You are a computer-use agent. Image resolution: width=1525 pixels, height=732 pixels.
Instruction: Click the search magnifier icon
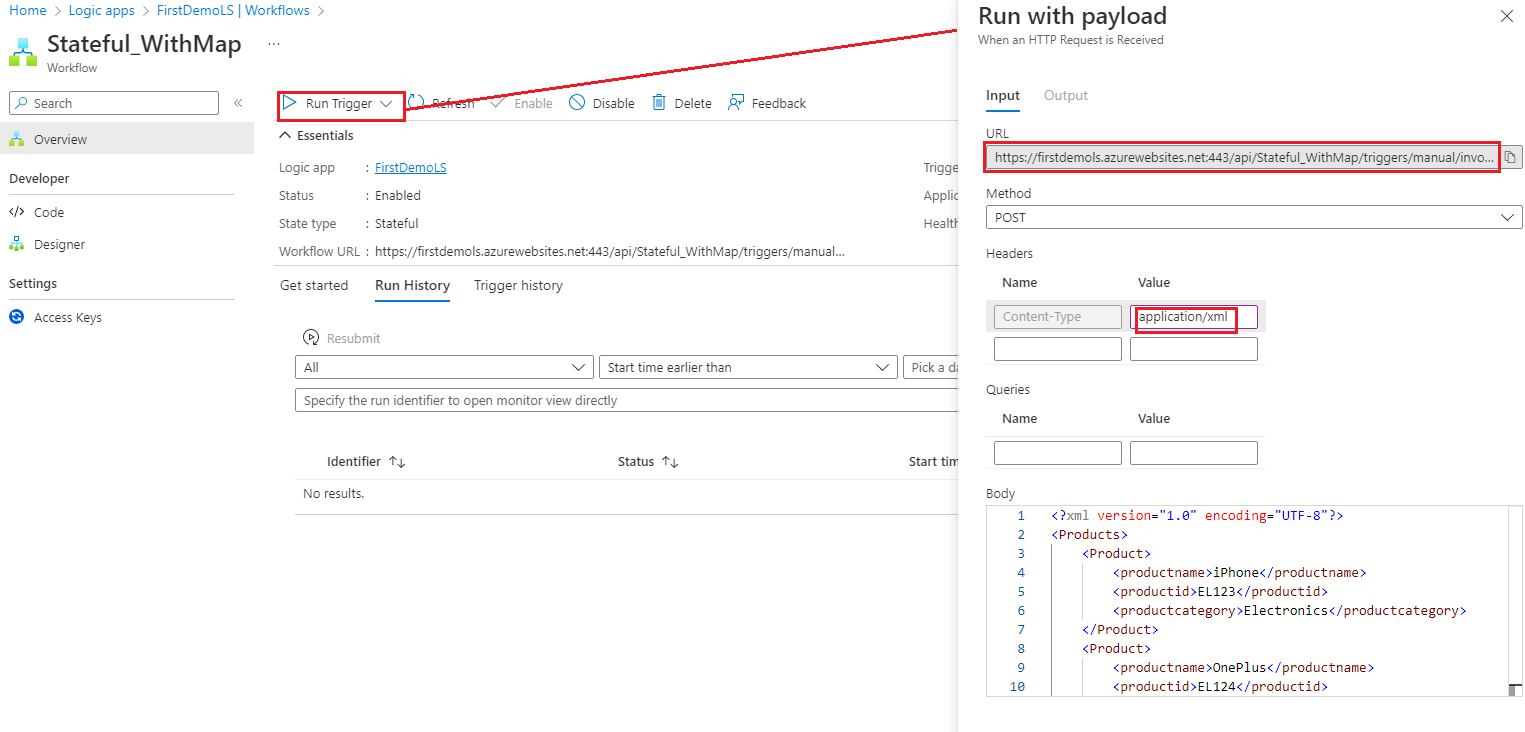[23, 103]
